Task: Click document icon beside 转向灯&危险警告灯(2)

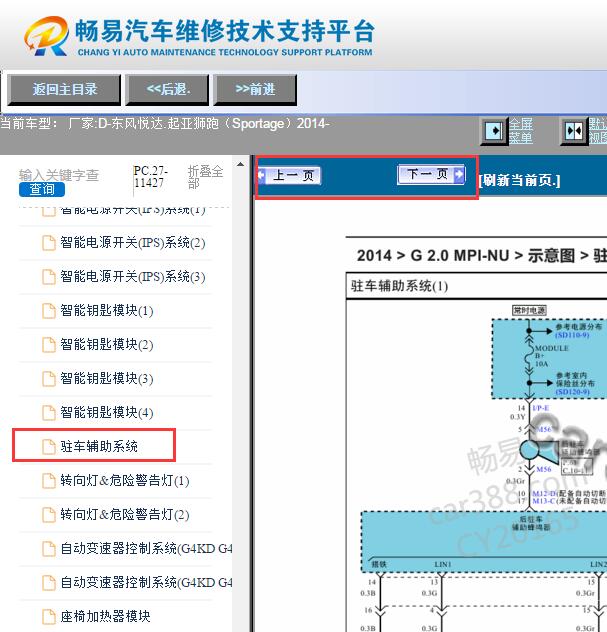Action: pyautogui.click(x=49, y=515)
